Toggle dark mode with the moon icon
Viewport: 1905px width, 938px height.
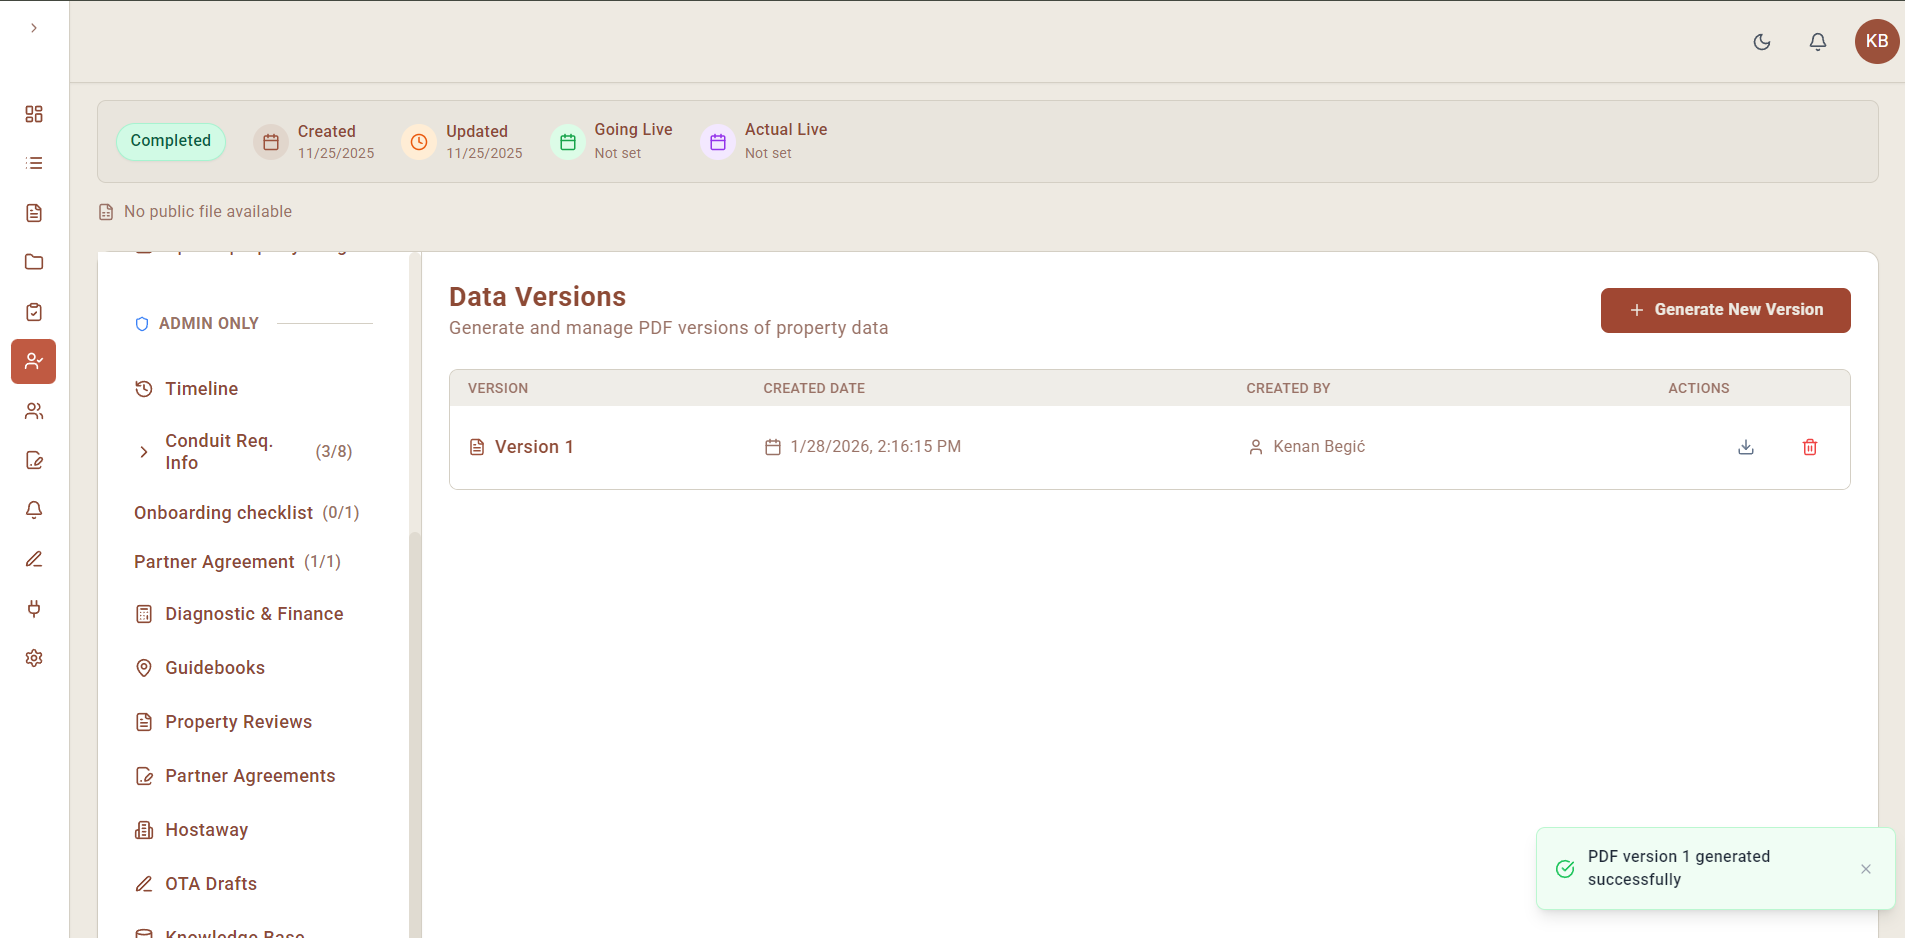pyautogui.click(x=1762, y=42)
